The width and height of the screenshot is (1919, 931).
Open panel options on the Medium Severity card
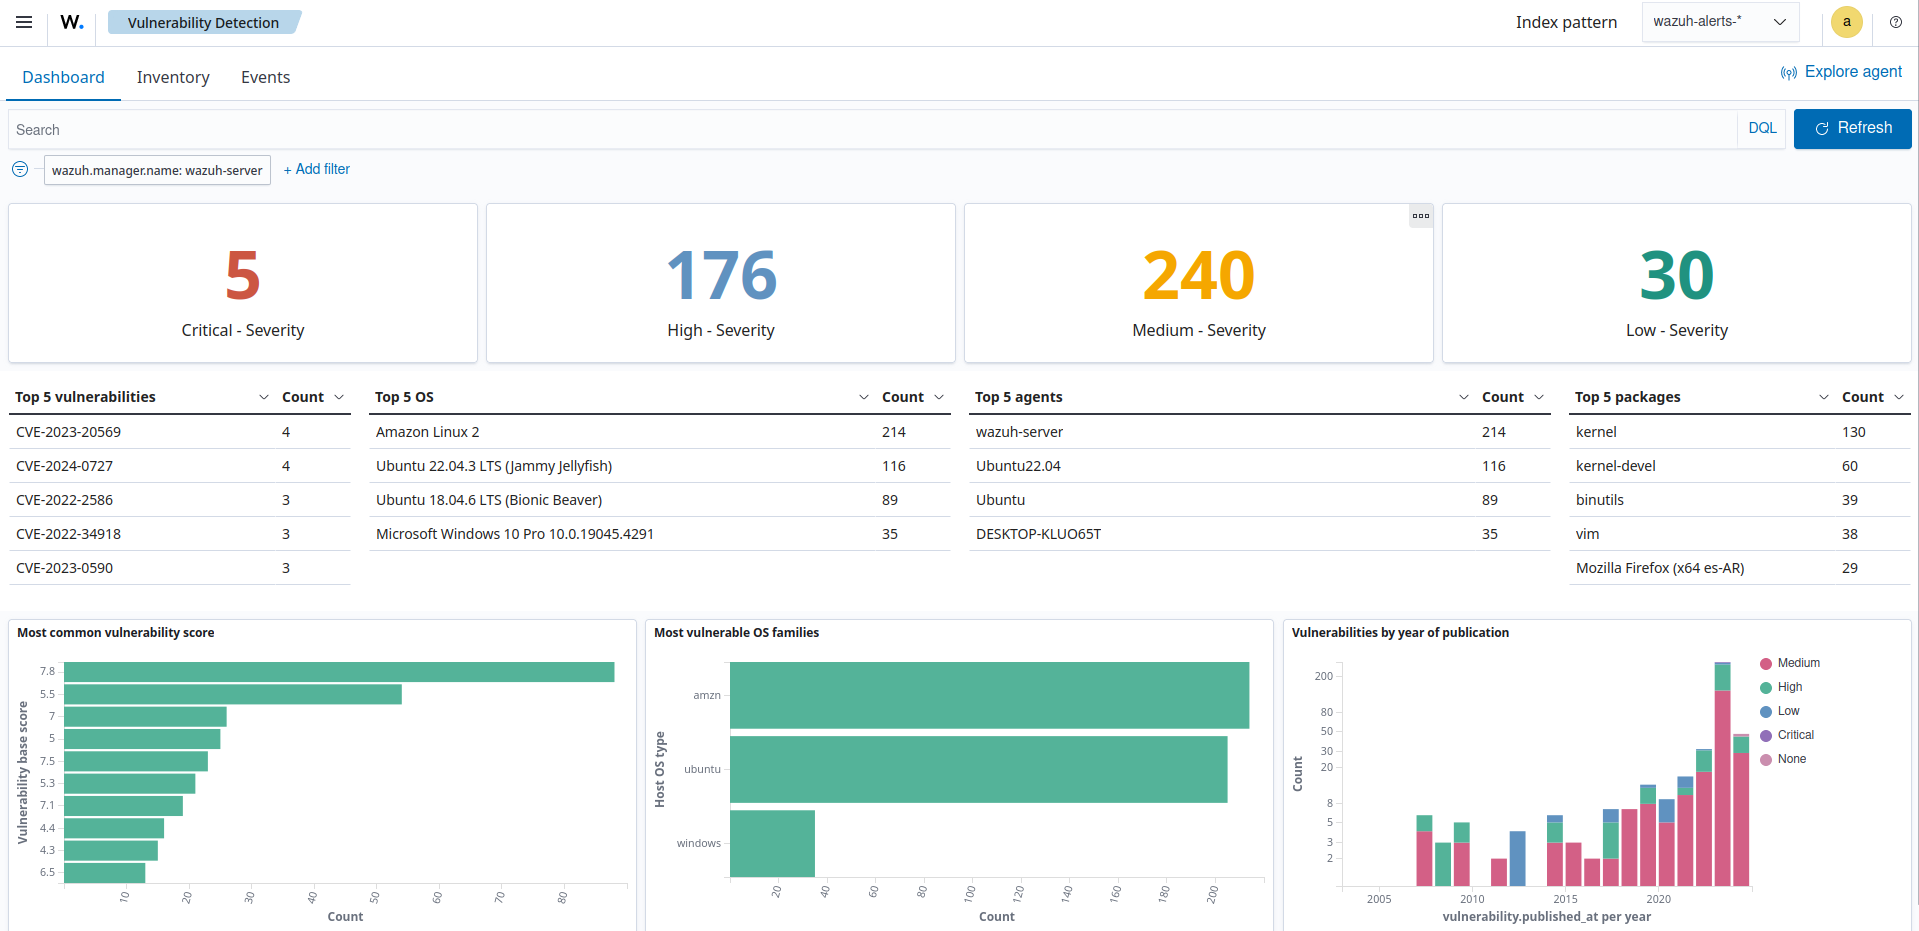[x=1421, y=215]
